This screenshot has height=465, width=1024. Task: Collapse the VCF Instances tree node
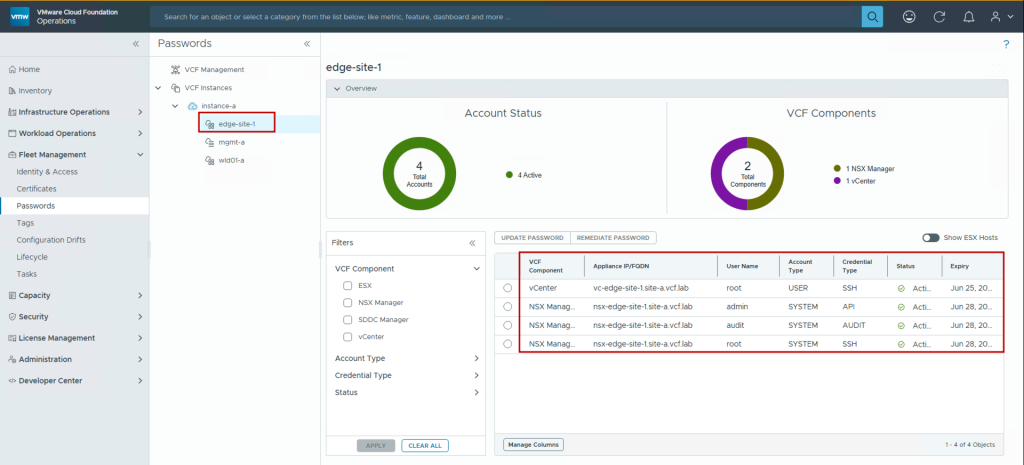[x=159, y=88]
